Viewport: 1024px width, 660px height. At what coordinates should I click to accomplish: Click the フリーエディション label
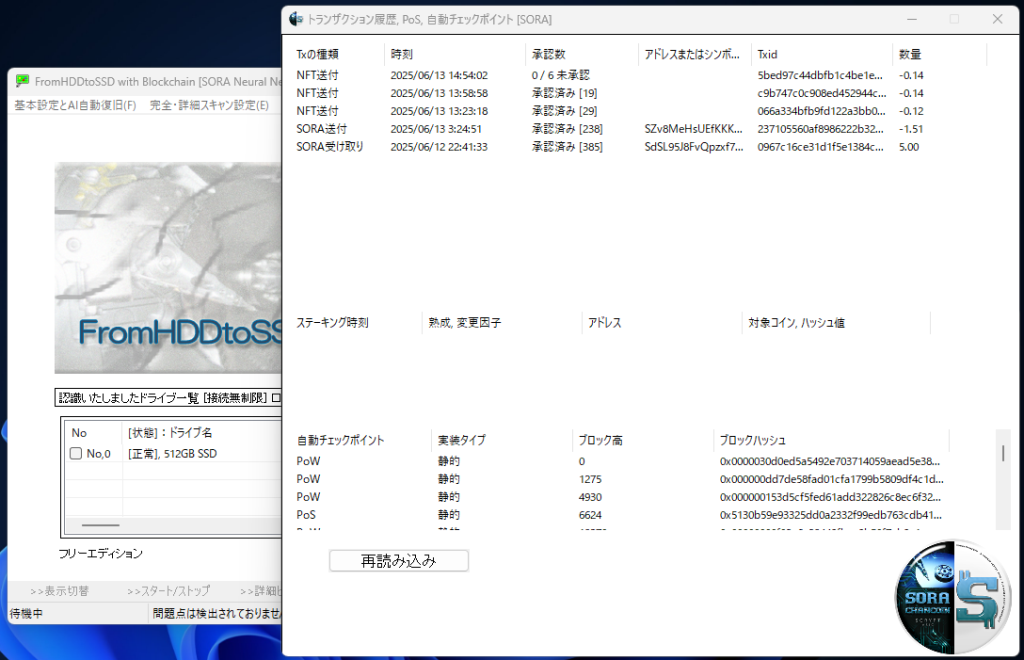coord(101,554)
